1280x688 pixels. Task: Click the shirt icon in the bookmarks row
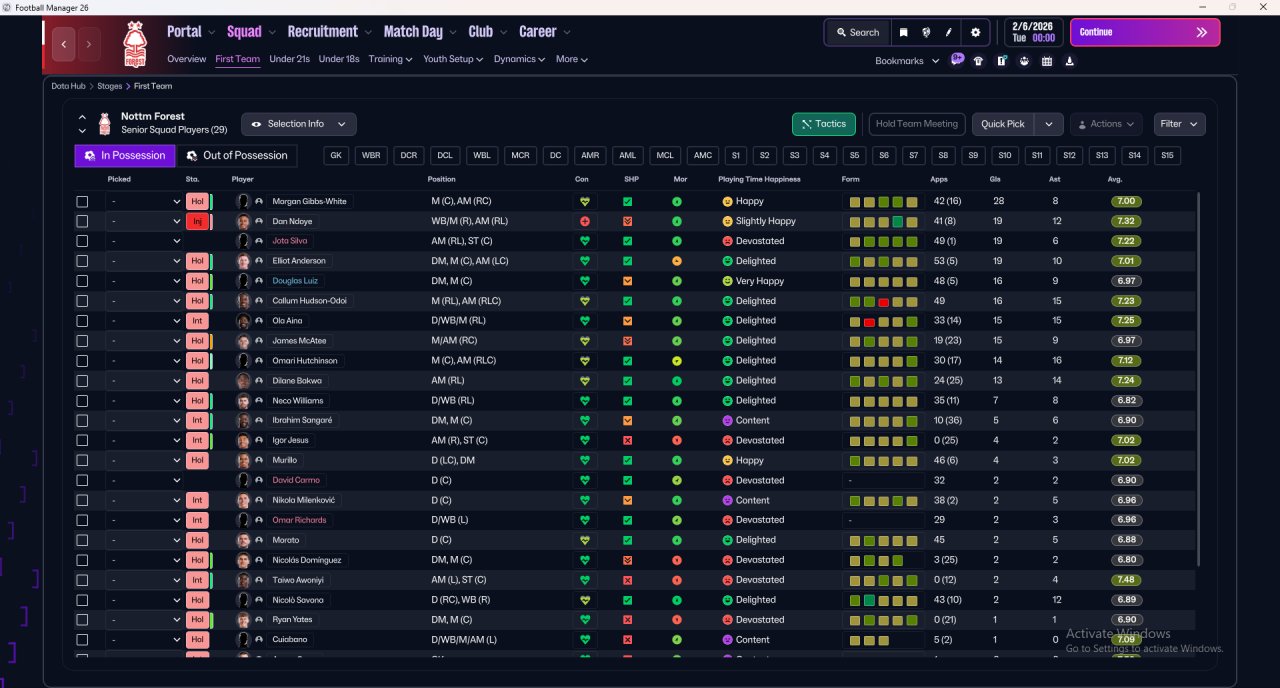click(x=978, y=61)
